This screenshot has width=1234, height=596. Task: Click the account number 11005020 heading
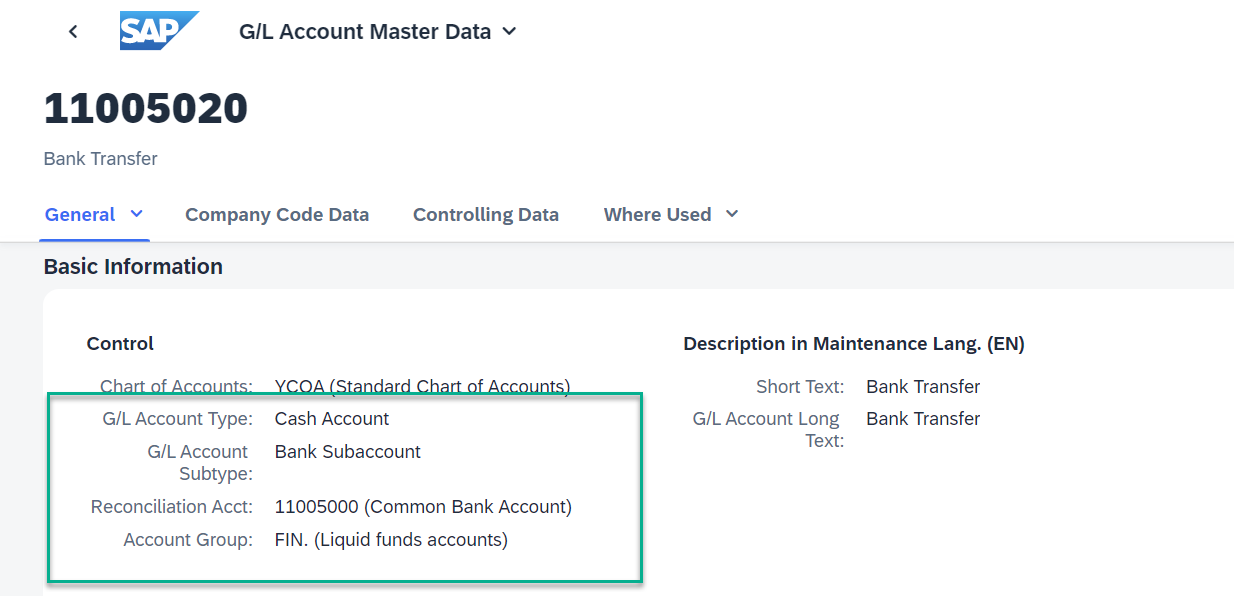(x=146, y=108)
